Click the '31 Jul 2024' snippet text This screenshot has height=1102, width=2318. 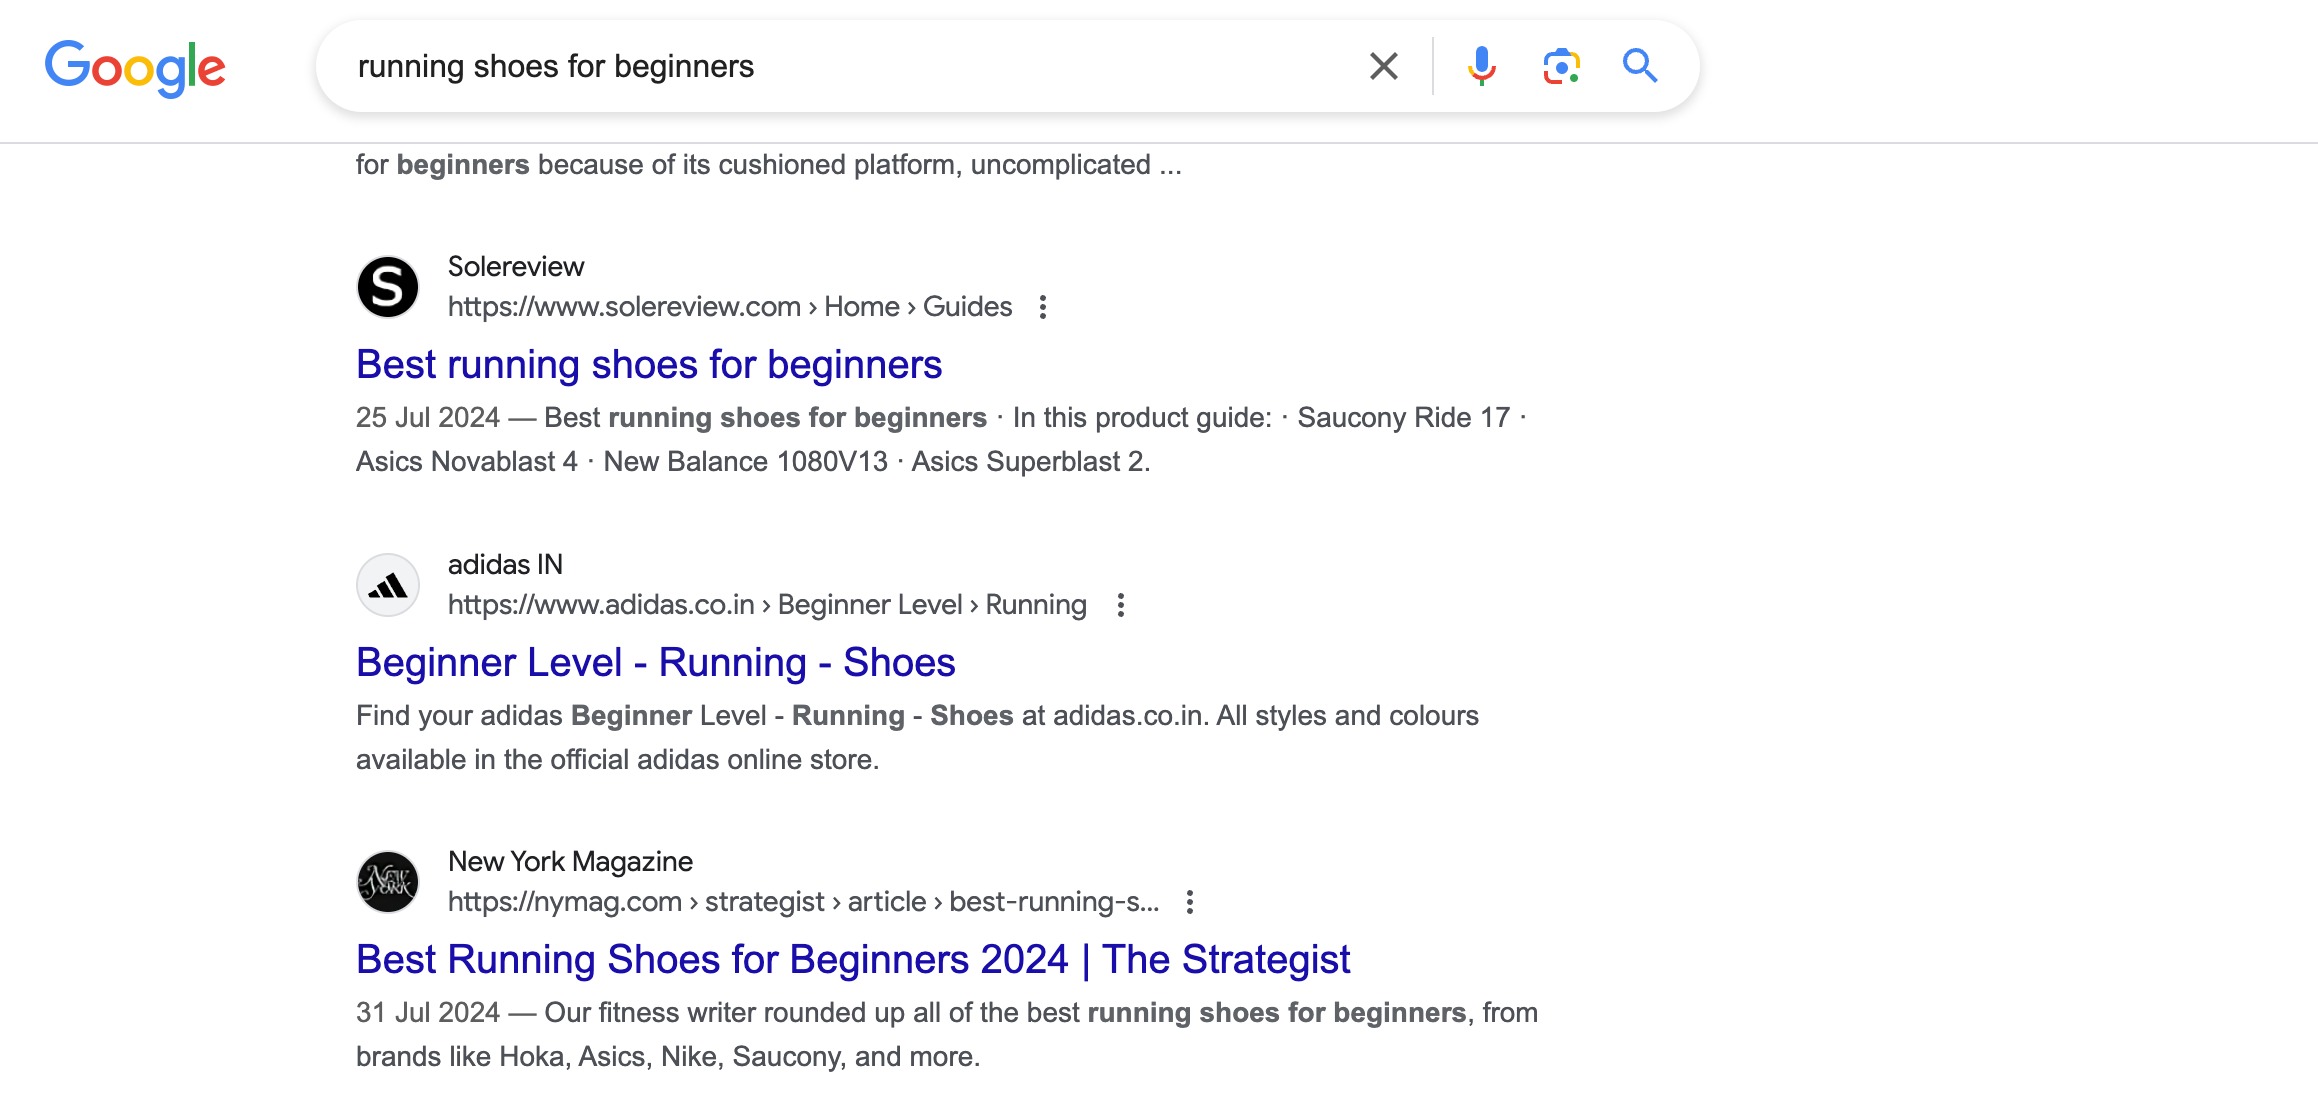point(428,1013)
